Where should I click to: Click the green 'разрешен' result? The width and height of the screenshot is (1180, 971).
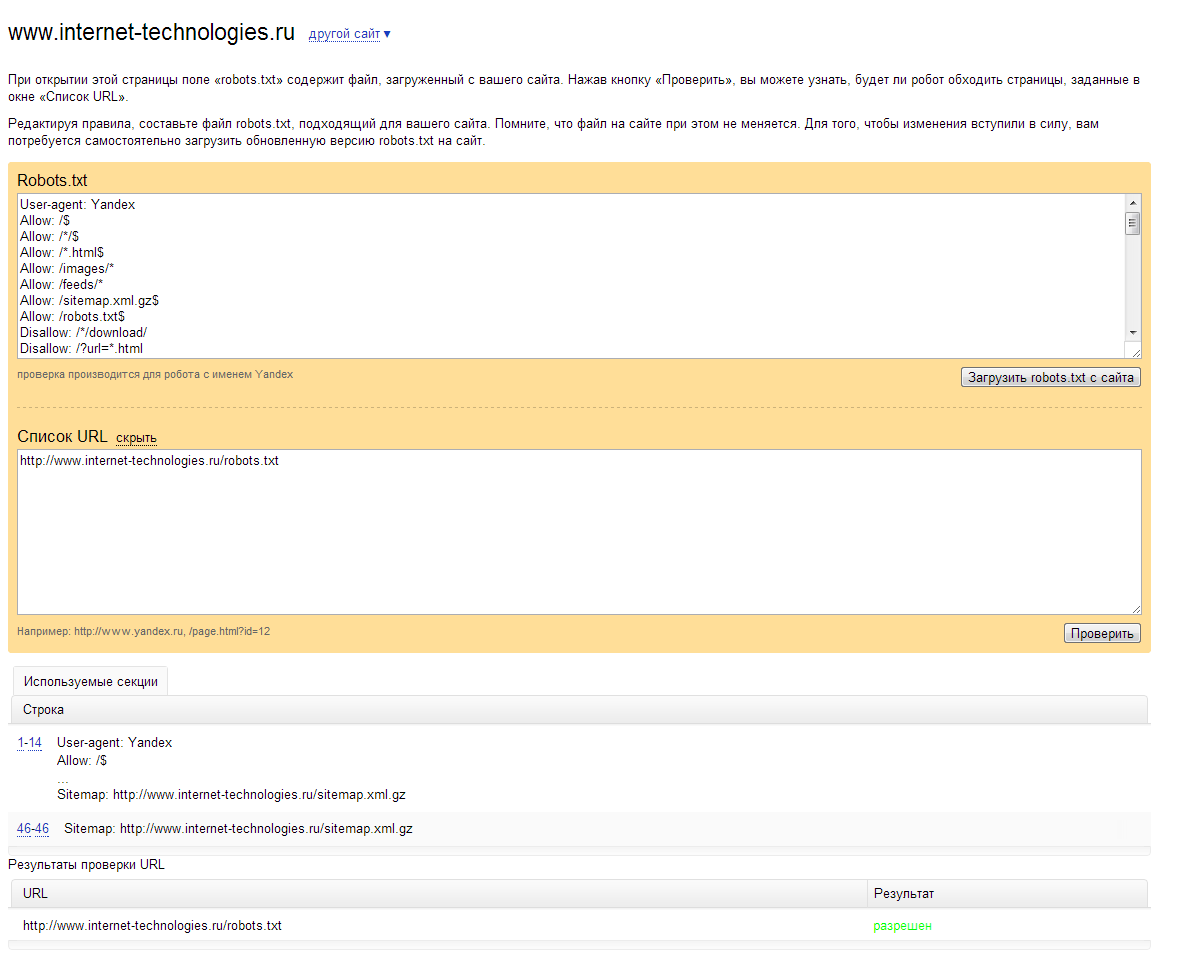[x=902, y=926]
